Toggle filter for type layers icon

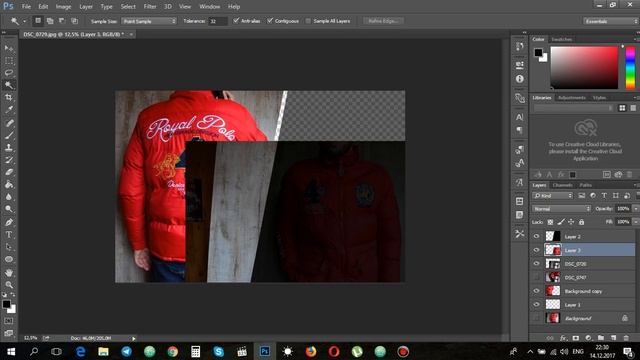604,196
